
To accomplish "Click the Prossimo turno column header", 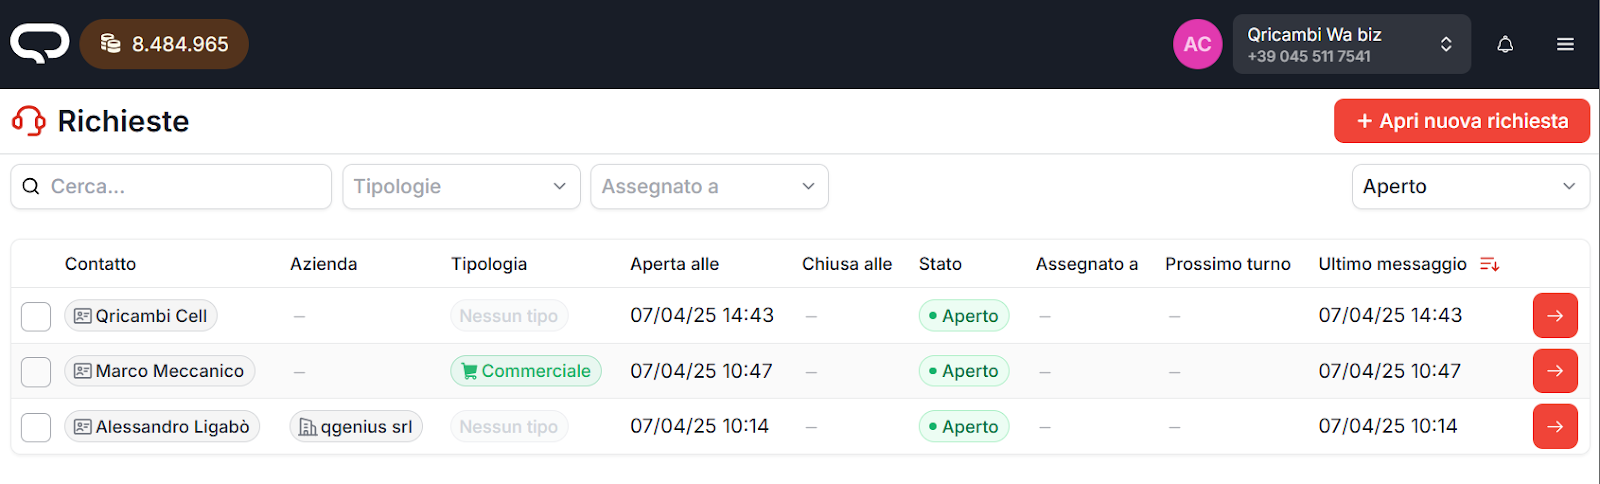I will pyautogui.click(x=1228, y=264).
